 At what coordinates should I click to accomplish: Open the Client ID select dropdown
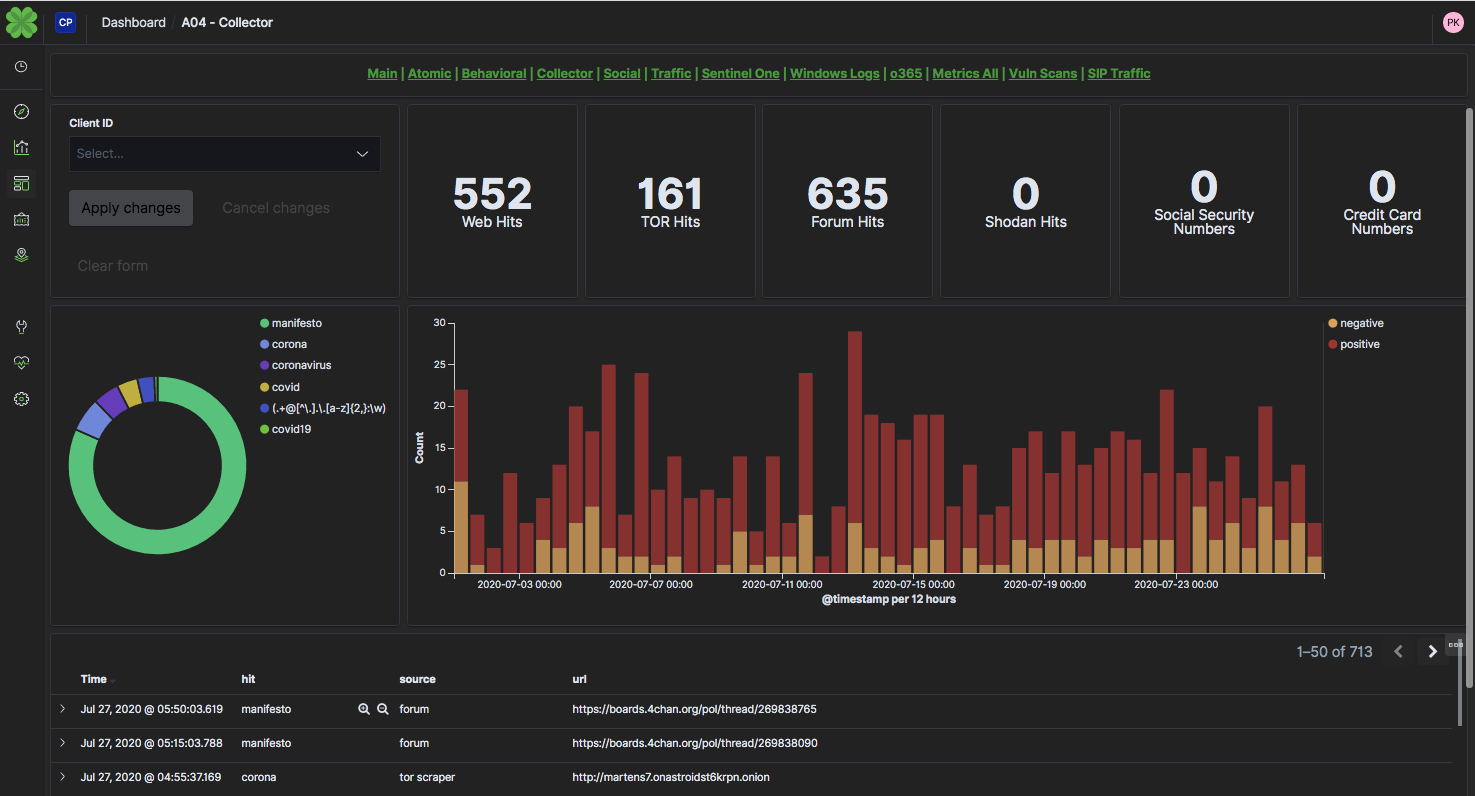coord(224,154)
